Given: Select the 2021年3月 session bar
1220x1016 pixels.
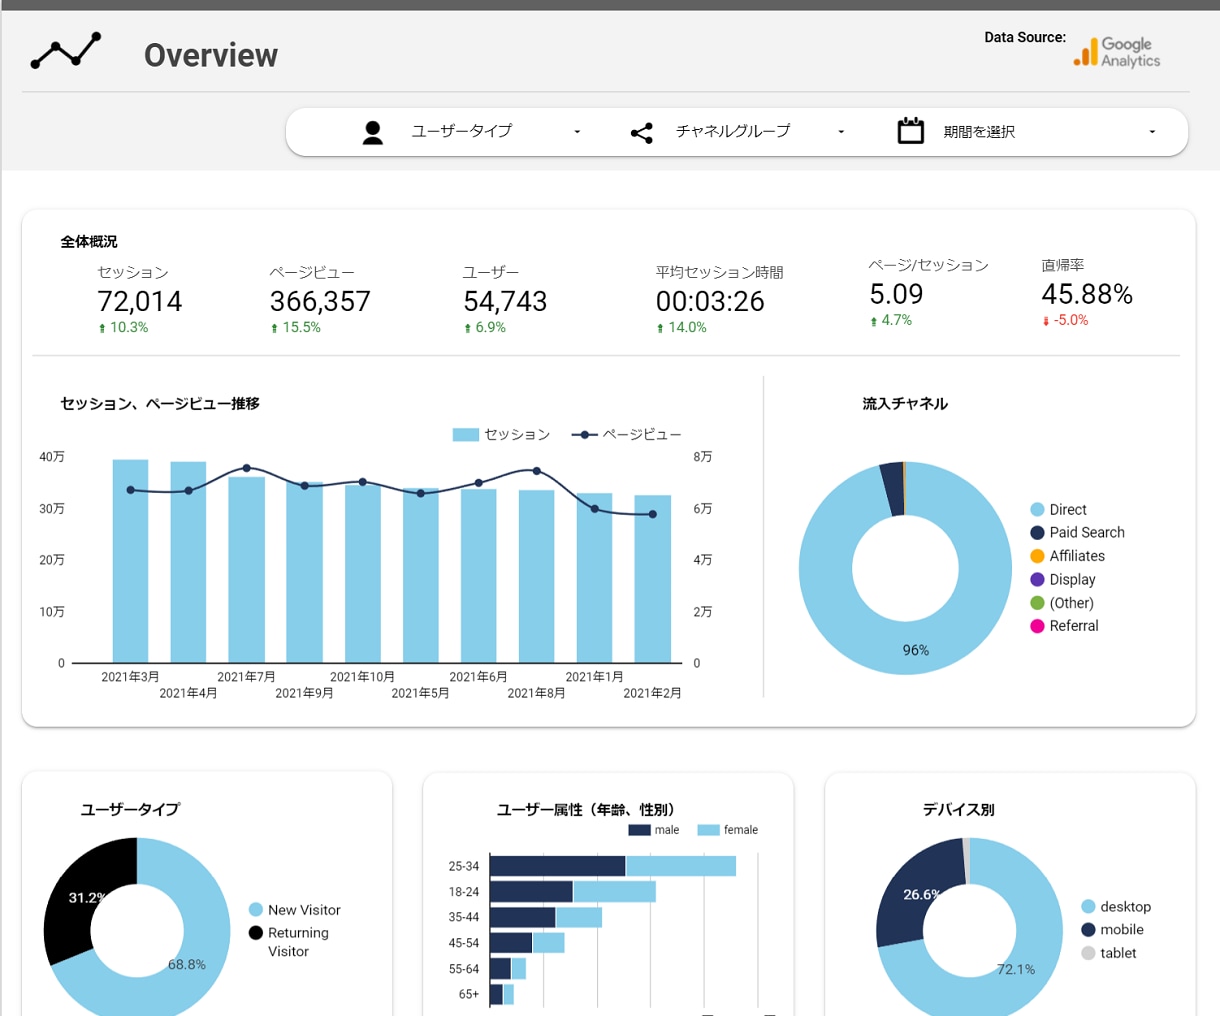Looking at the screenshot, I should [131, 561].
